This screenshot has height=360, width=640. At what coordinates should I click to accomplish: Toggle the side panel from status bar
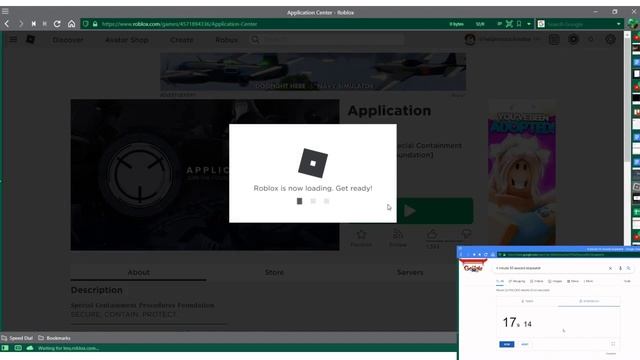coord(5,348)
